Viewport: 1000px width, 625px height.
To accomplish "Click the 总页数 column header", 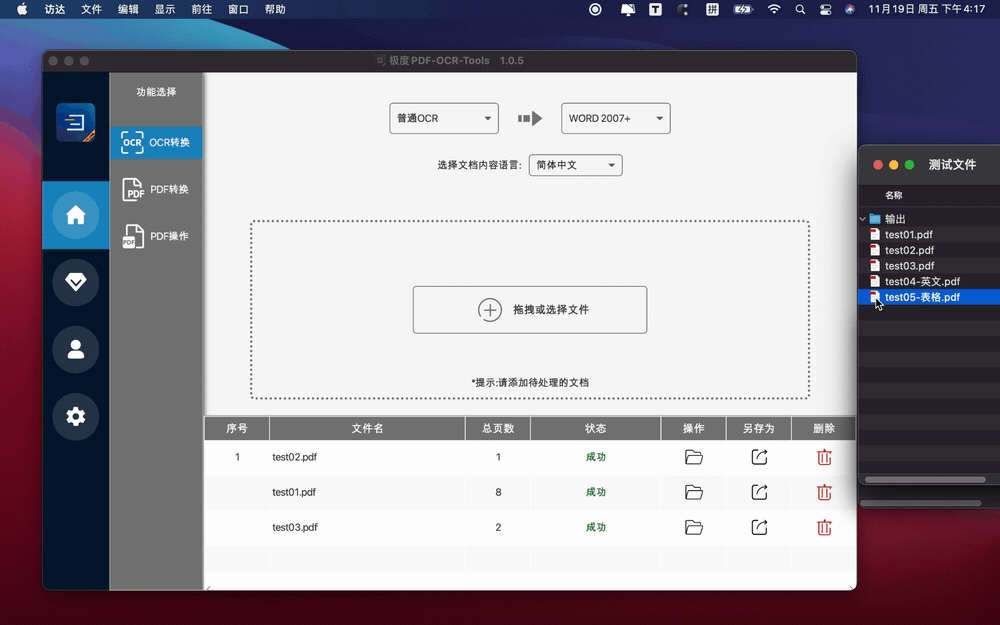I will click(498, 429).
